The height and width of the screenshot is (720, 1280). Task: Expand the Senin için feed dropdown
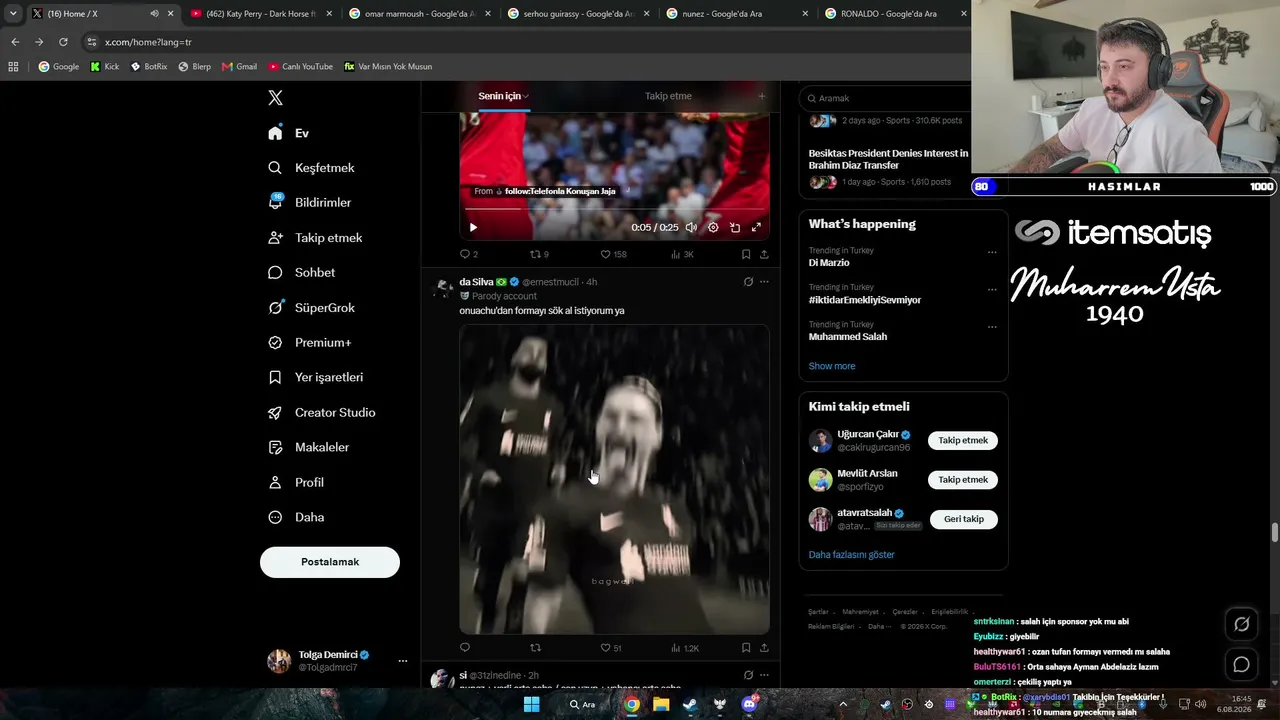coord(526,96)
